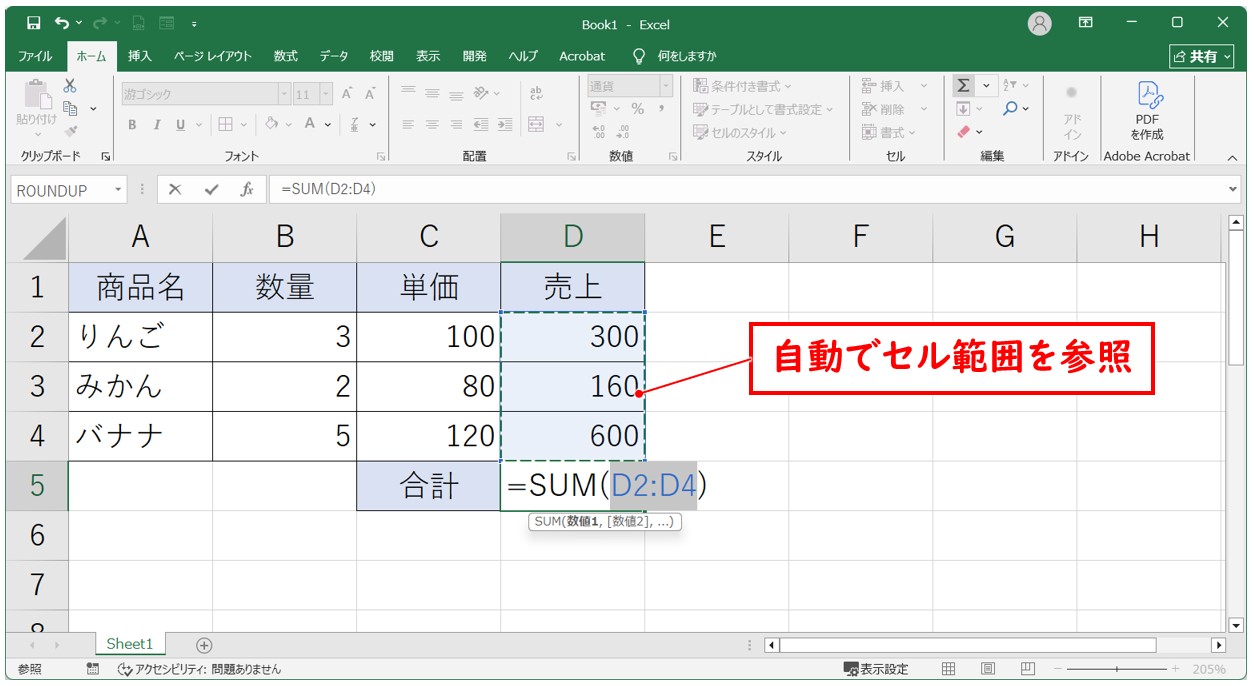Click the macro recording icon in status bar

coord(93,669)
